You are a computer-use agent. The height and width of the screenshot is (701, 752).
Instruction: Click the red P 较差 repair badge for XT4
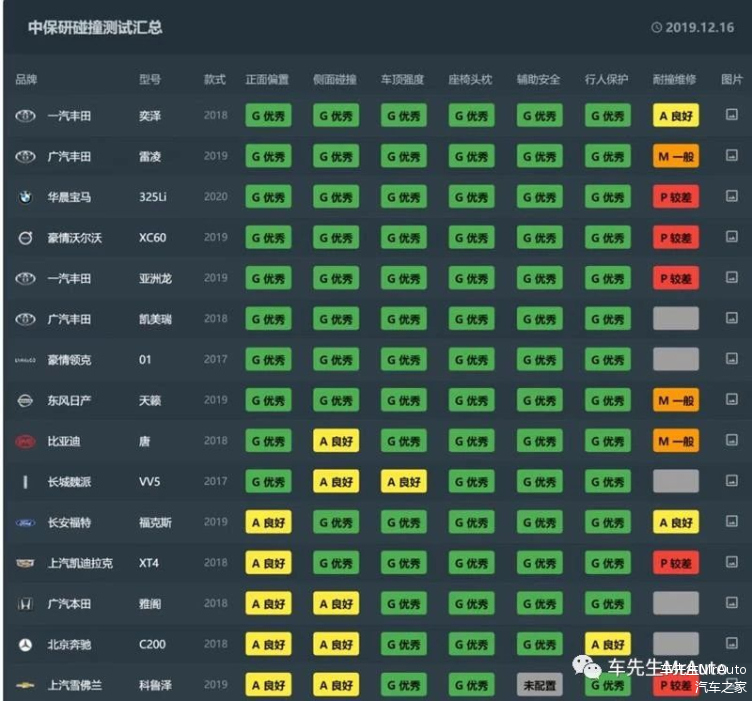pyautogui.click(x=676, y=562)
